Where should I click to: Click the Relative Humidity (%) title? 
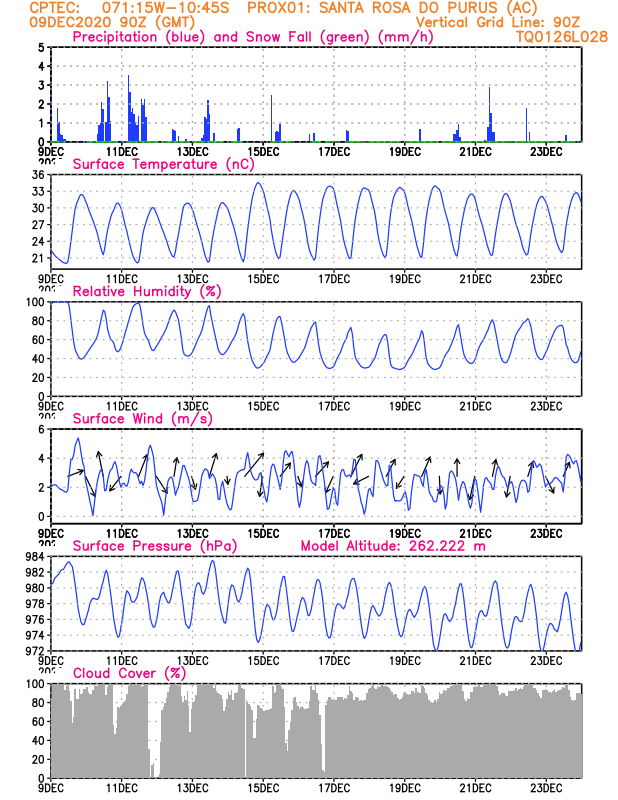pos(147,291)
